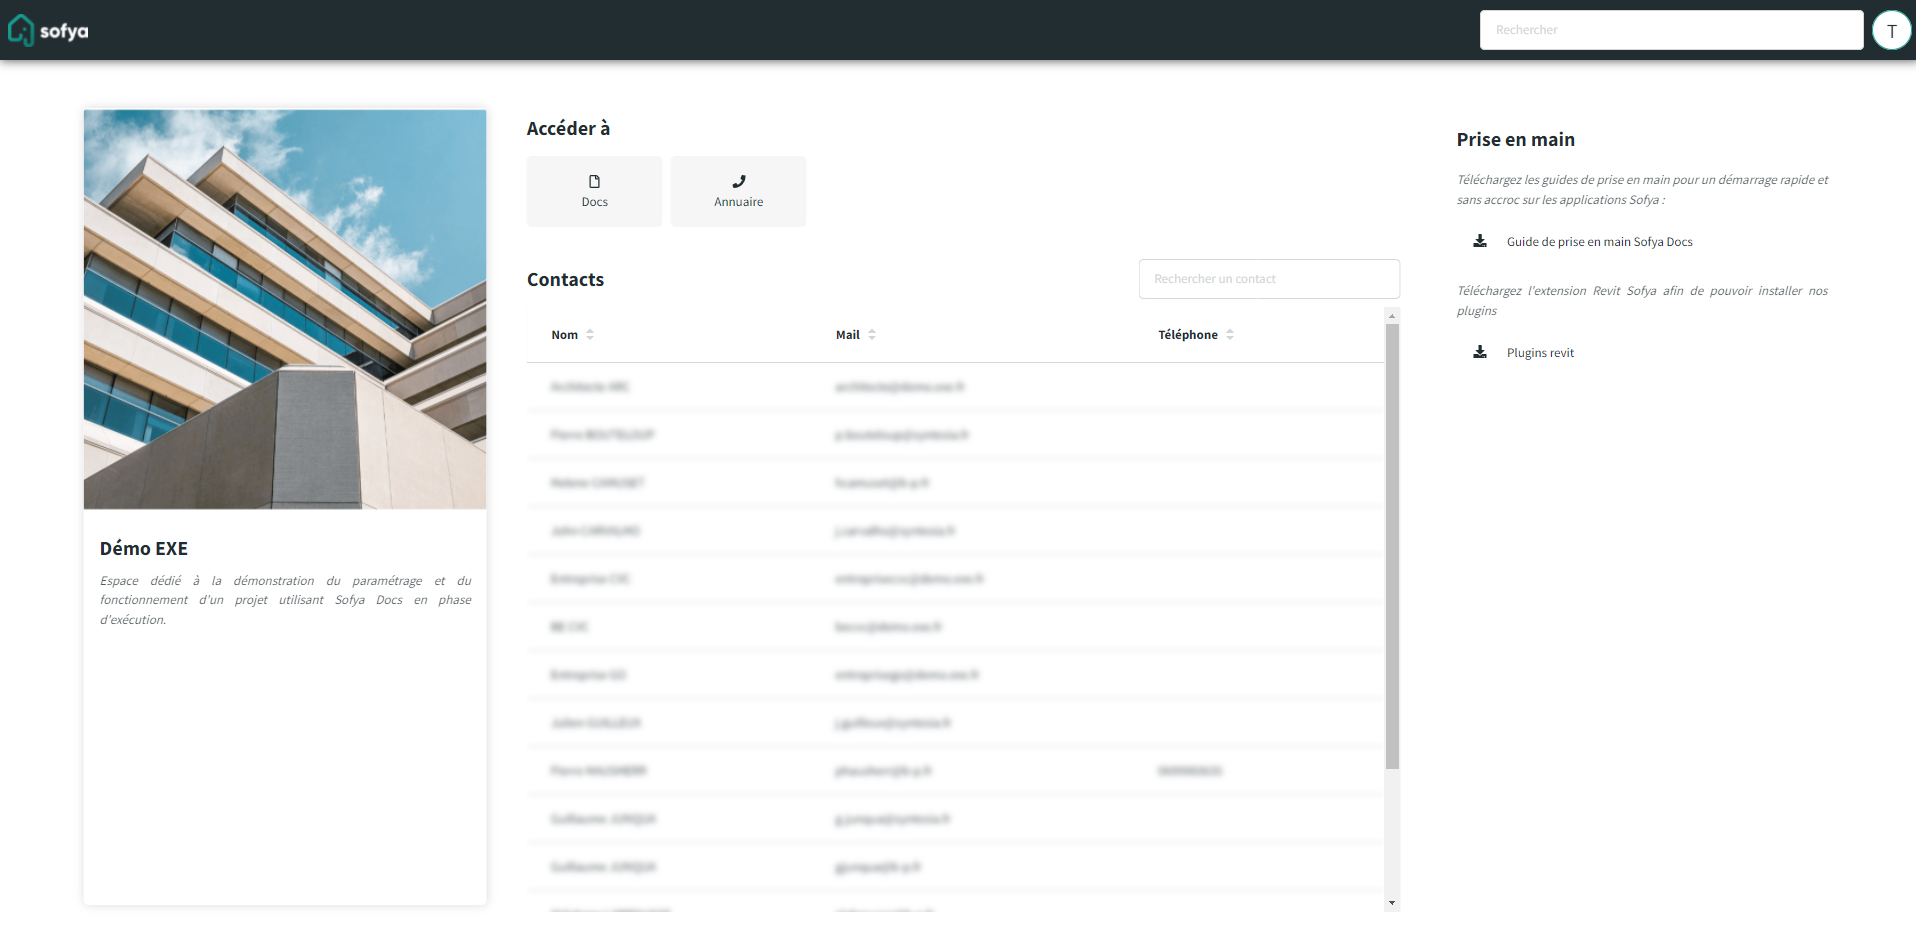
Task: Sort contacts using the Téléphone sort arrows
Action: click(1230, 335)
